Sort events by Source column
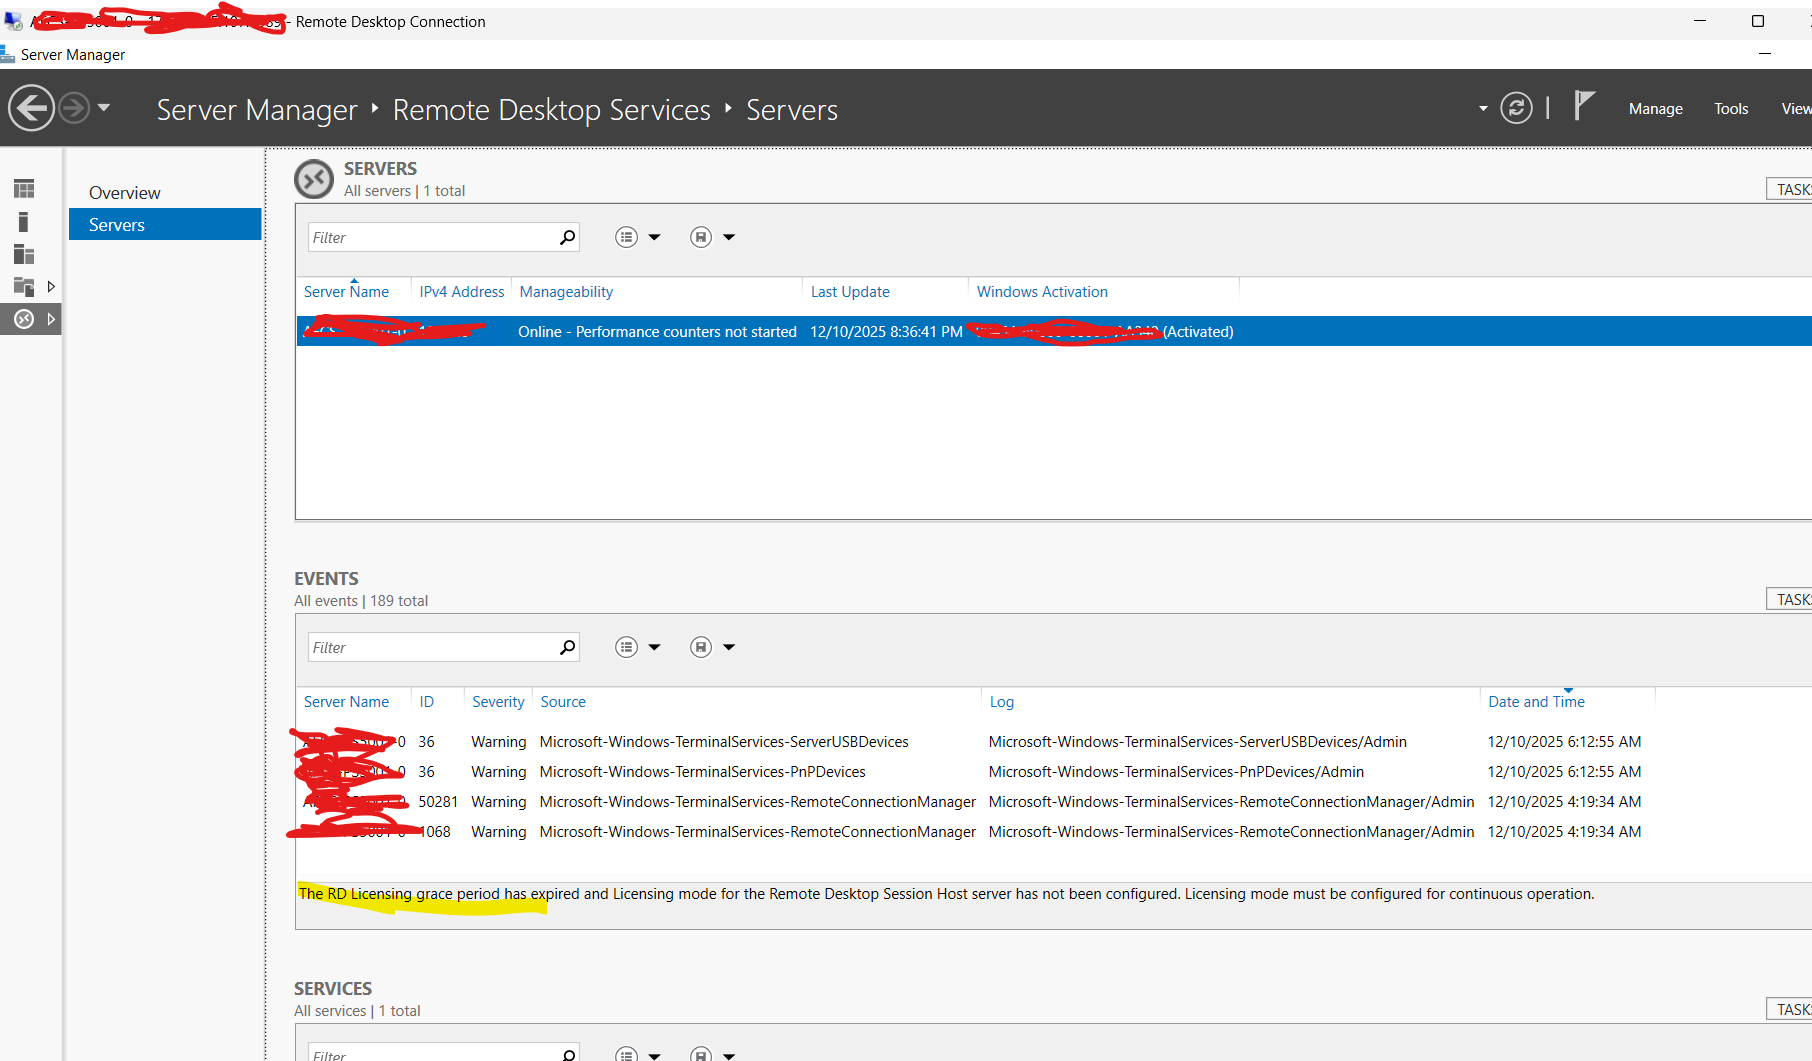The image size is (1812, 1061). coord(563,702)
